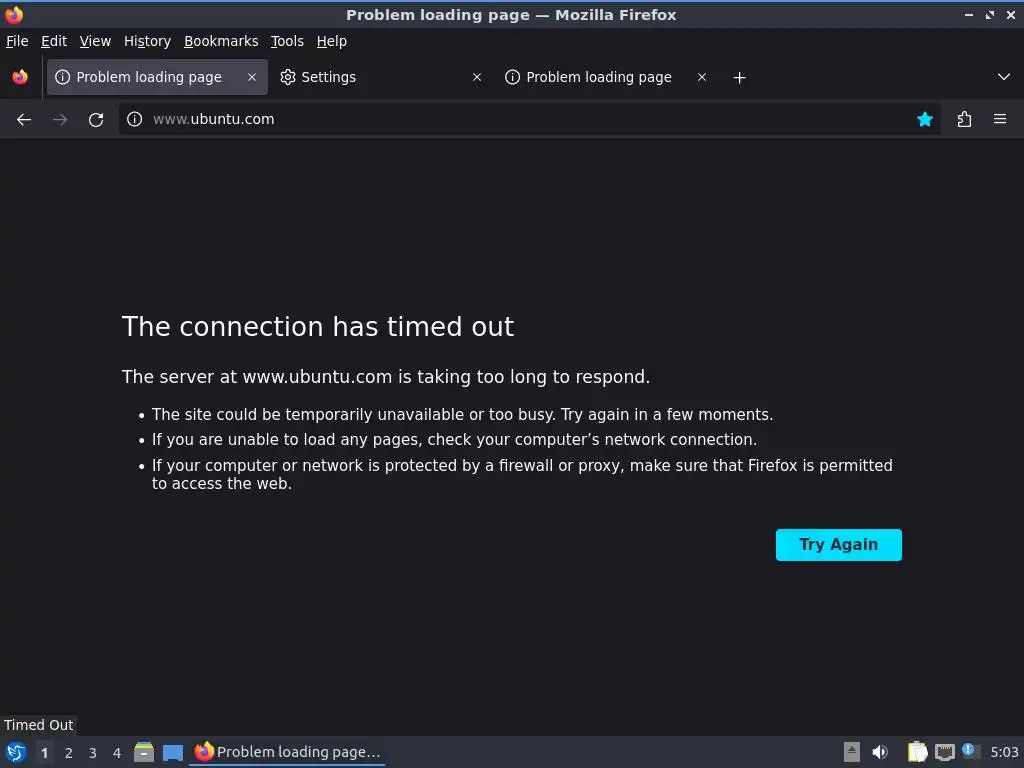Viewport: 1024px width, 768px height.
Task: Select the first Problem loading page tab
Action: click(x=157, y=77)
